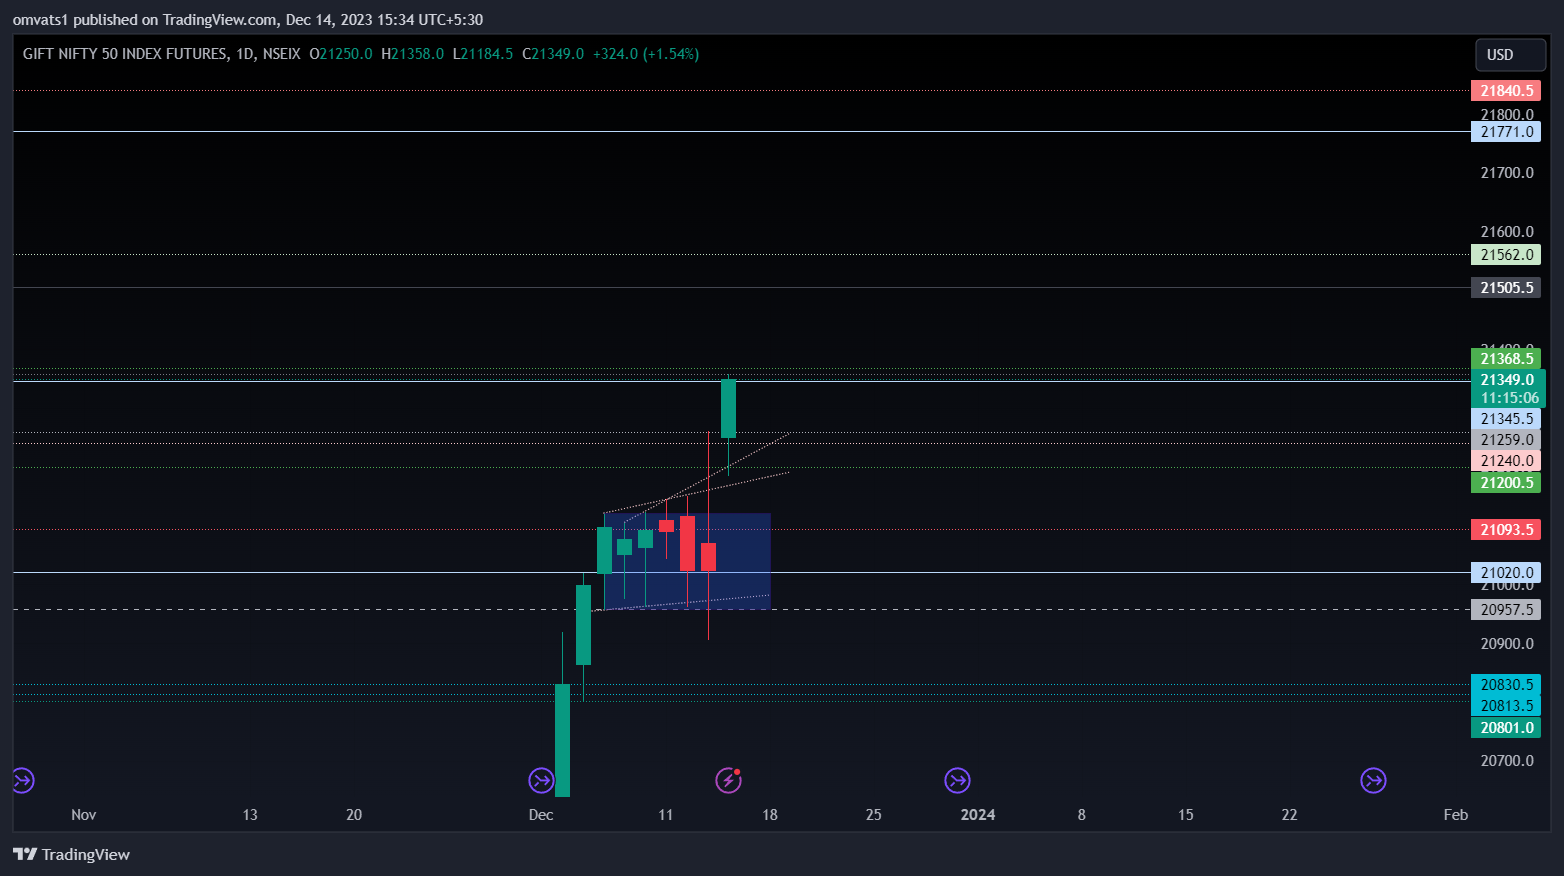Select the 20957.5 price level label

click(x=1506, y=610)
